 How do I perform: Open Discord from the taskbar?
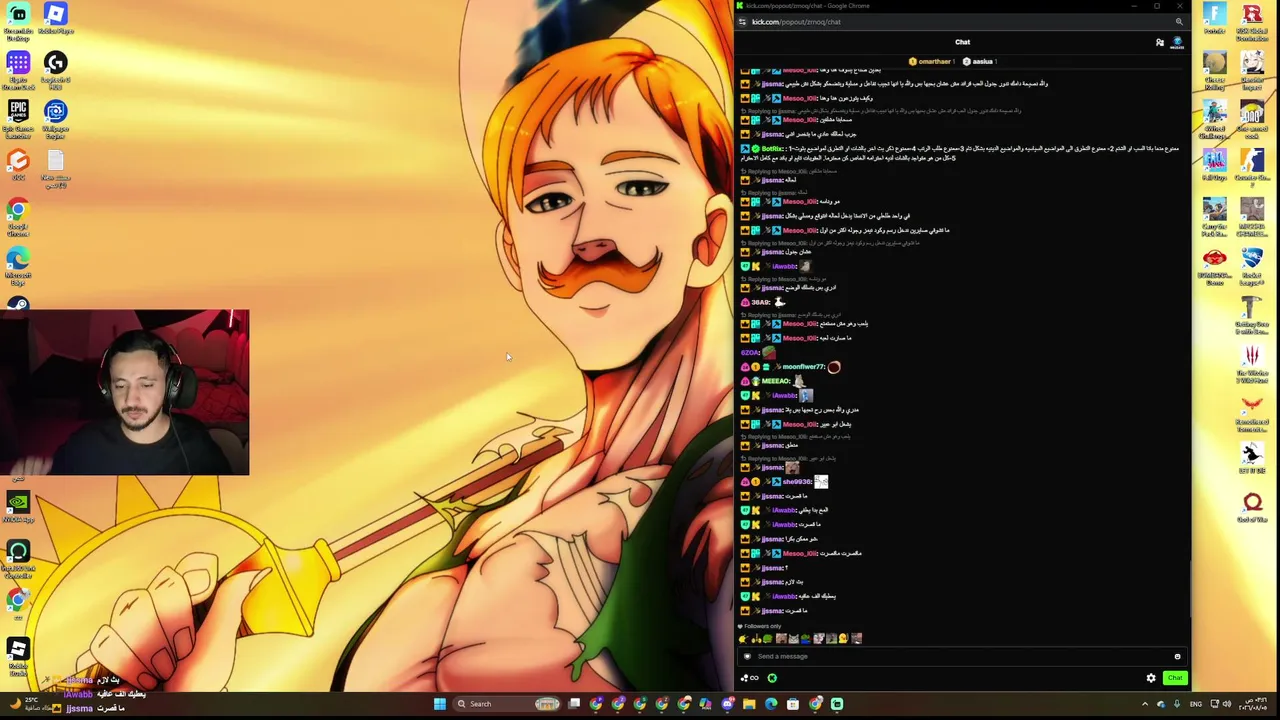(727, 704)
